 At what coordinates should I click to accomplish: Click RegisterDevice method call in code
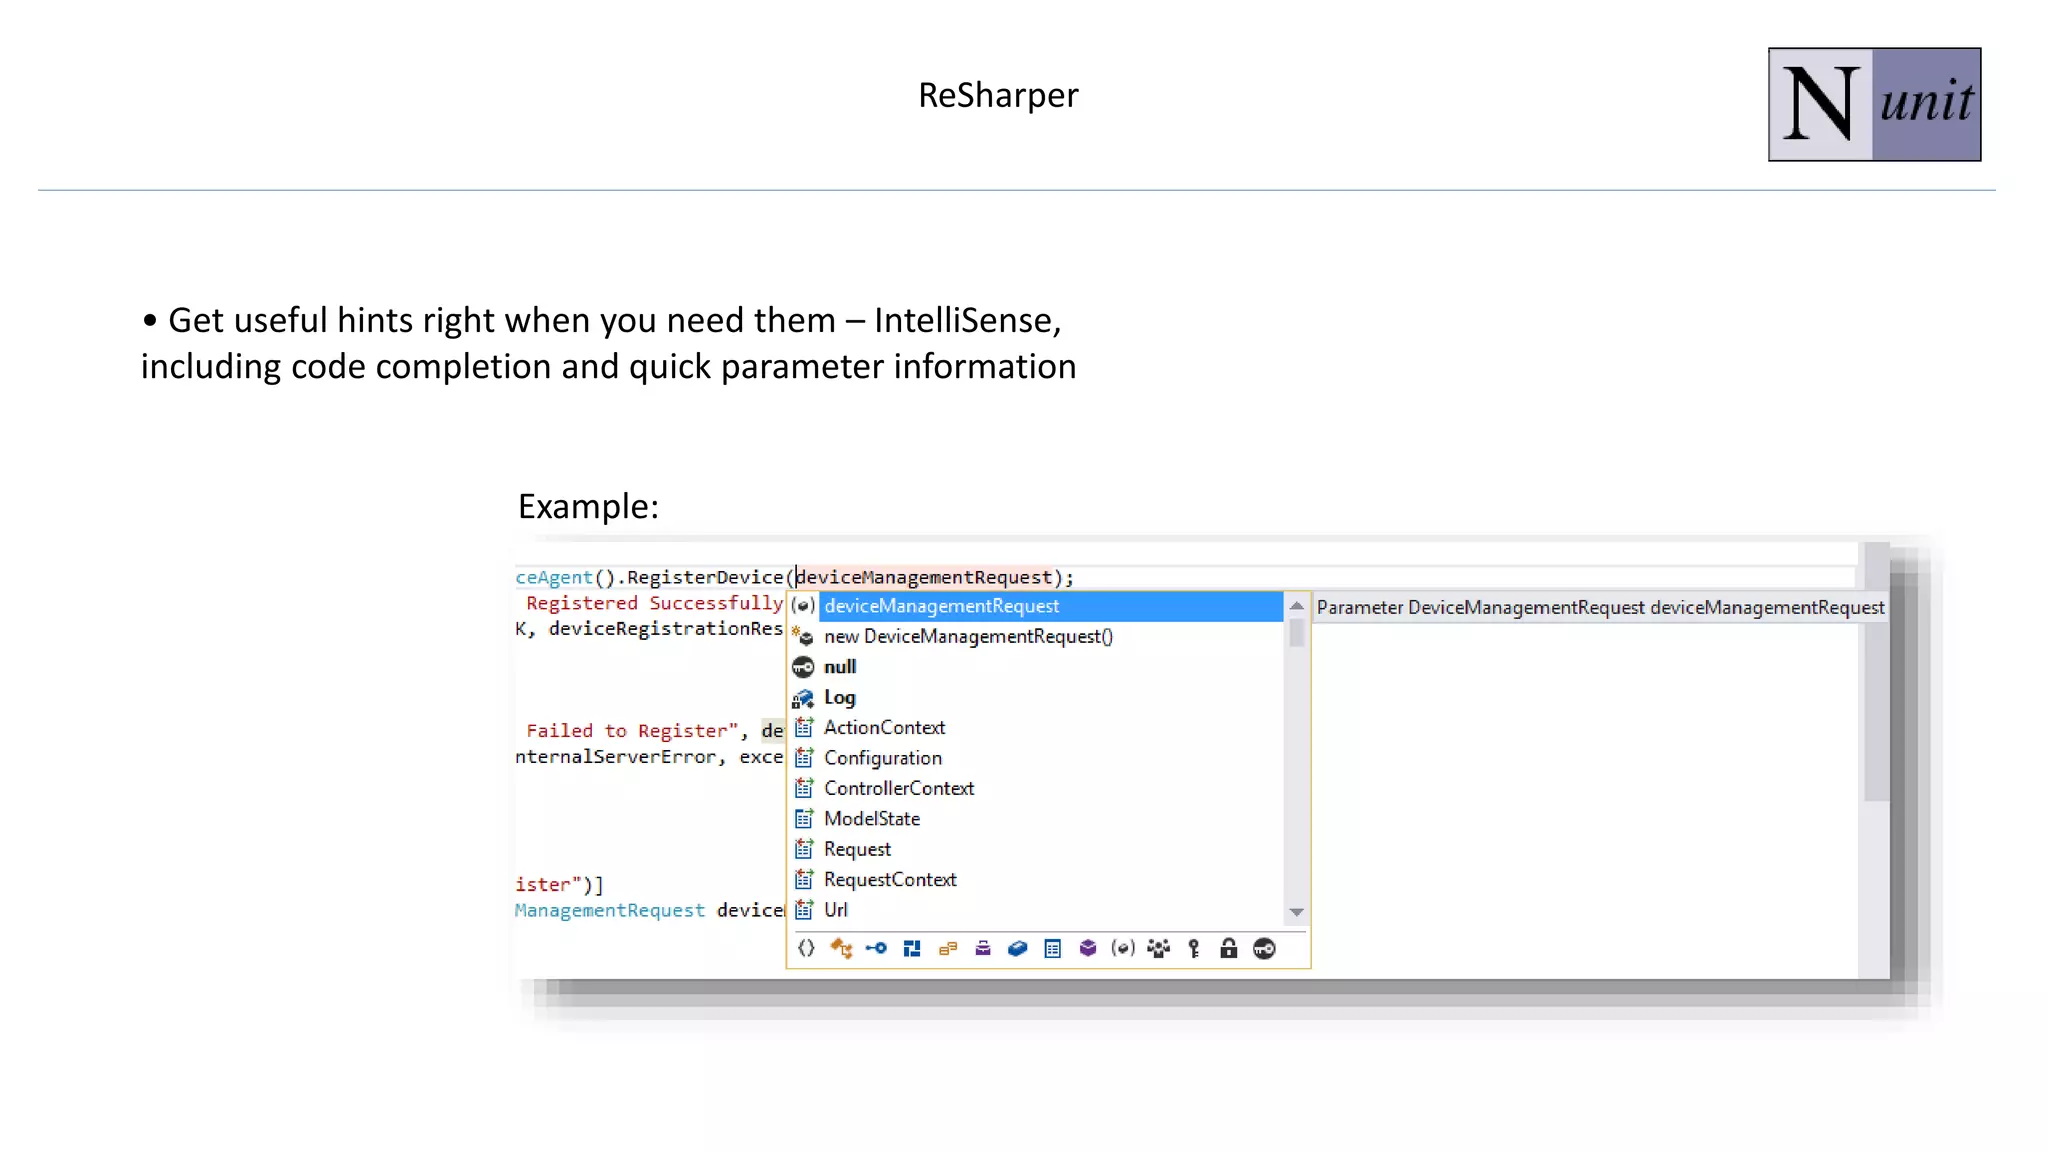(x=705, y=577)
